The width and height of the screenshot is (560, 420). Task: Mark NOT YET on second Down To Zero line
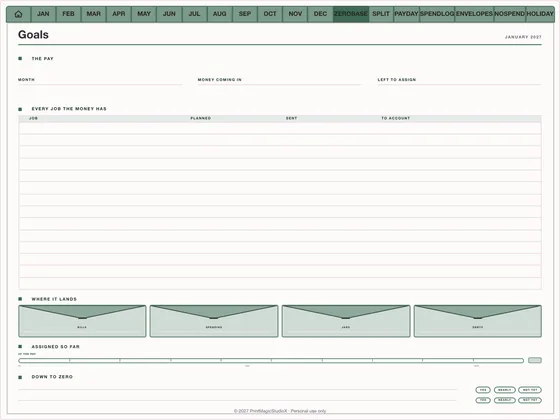point(530,400)
